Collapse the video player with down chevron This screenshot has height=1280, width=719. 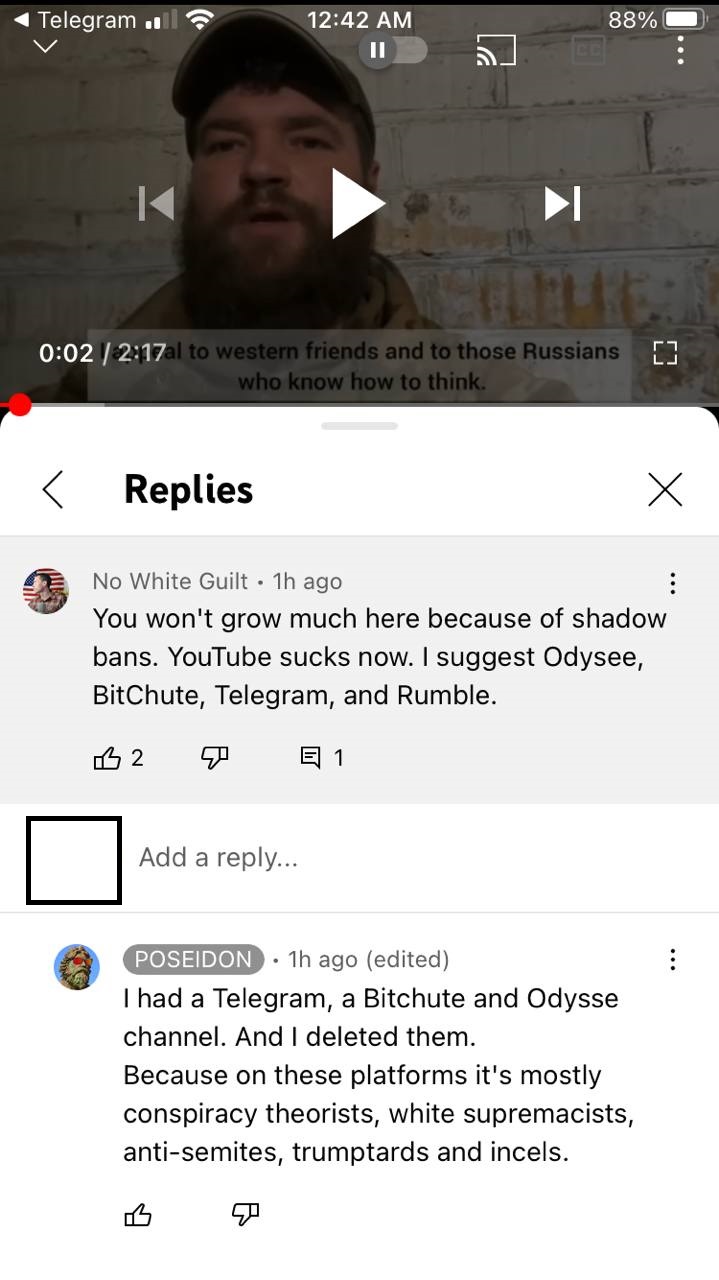point(46,47)
